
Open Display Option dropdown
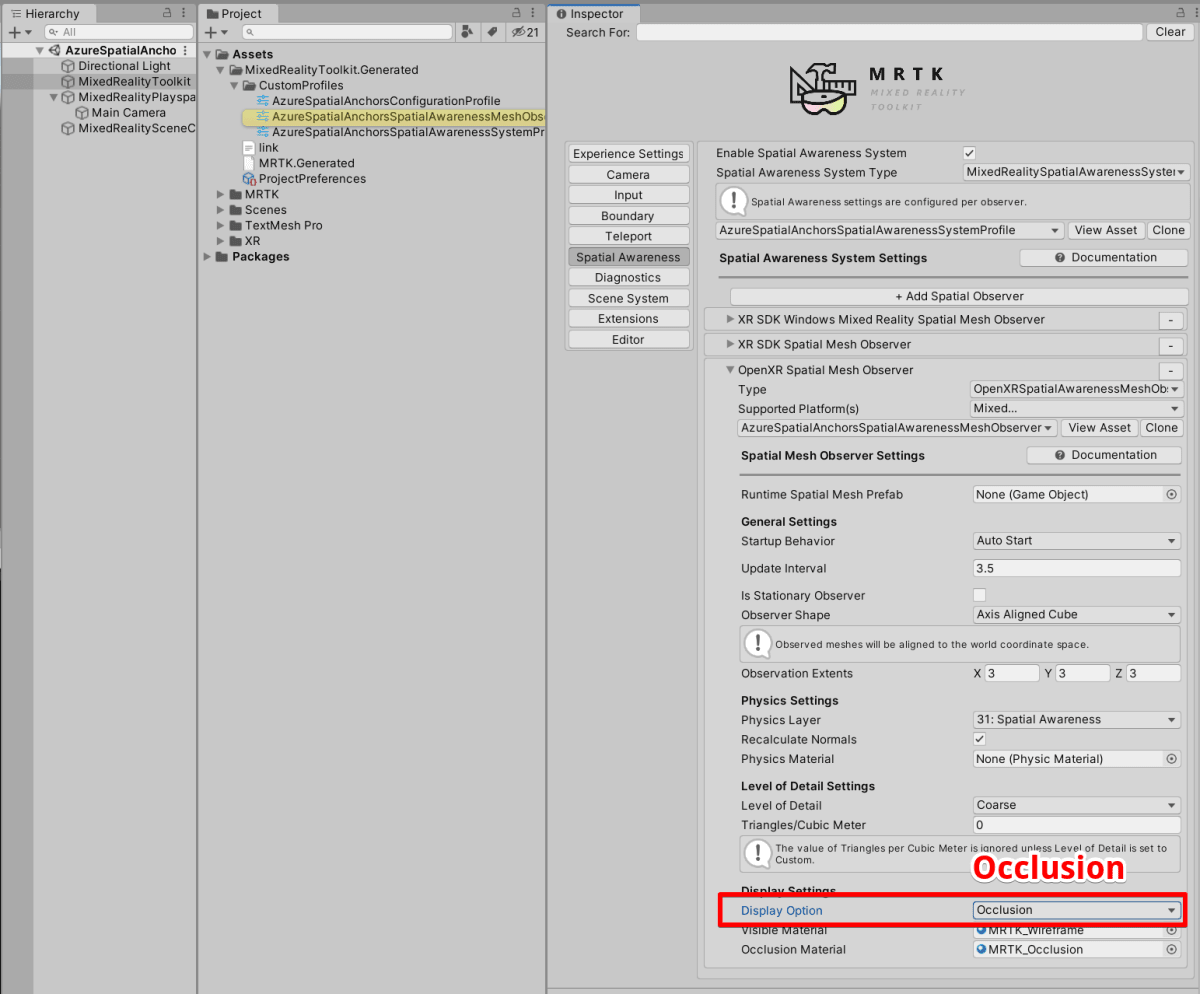click(1077, 910)
